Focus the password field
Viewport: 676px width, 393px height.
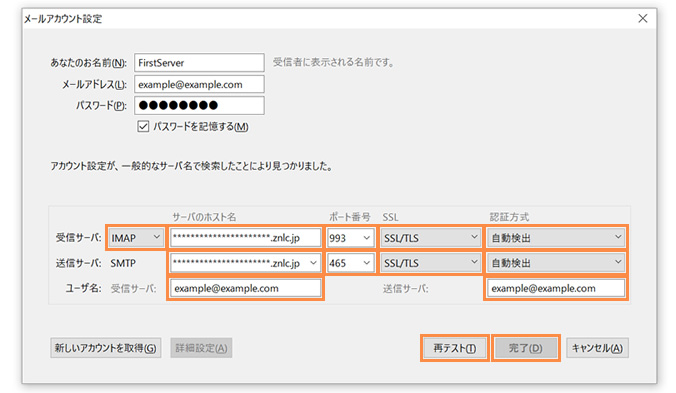click(x=199, y=105)
